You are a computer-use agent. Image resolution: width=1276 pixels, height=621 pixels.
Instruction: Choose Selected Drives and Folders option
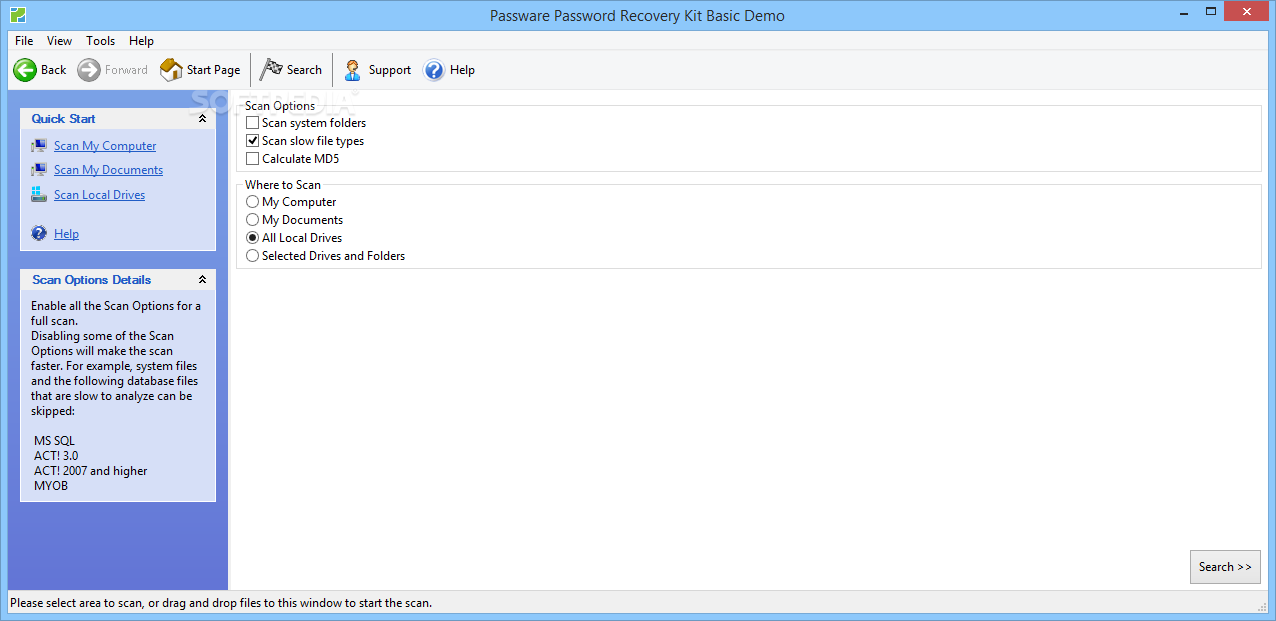point(253,256)
